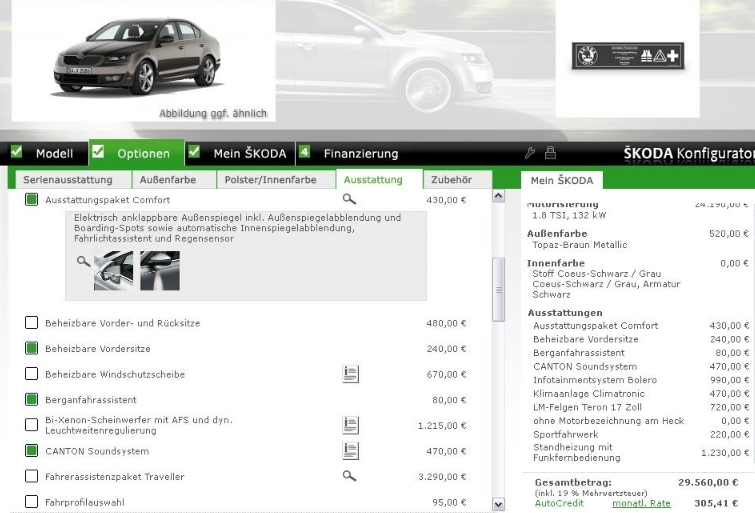Click brown Octavia car preview image
755x513 pixels.
[x=137, y=57]
